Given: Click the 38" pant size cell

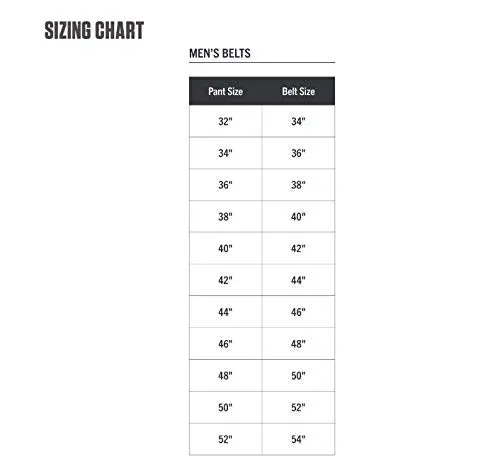Looking at the screenshot, I should pos(225,217).
